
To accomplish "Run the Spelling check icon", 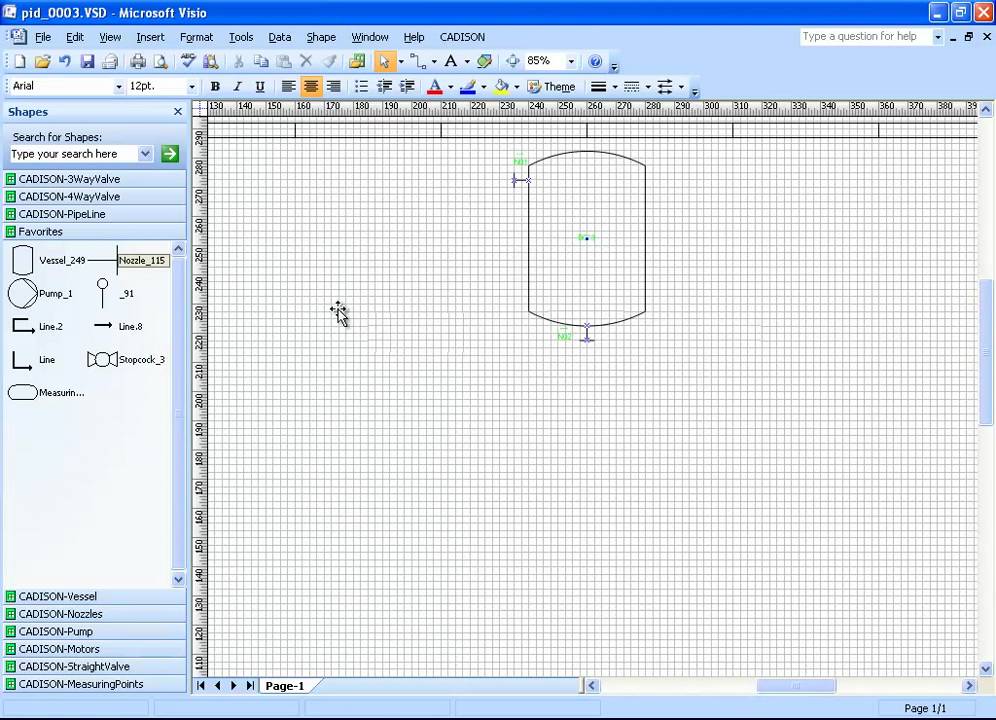I will [x=188, y=62].
